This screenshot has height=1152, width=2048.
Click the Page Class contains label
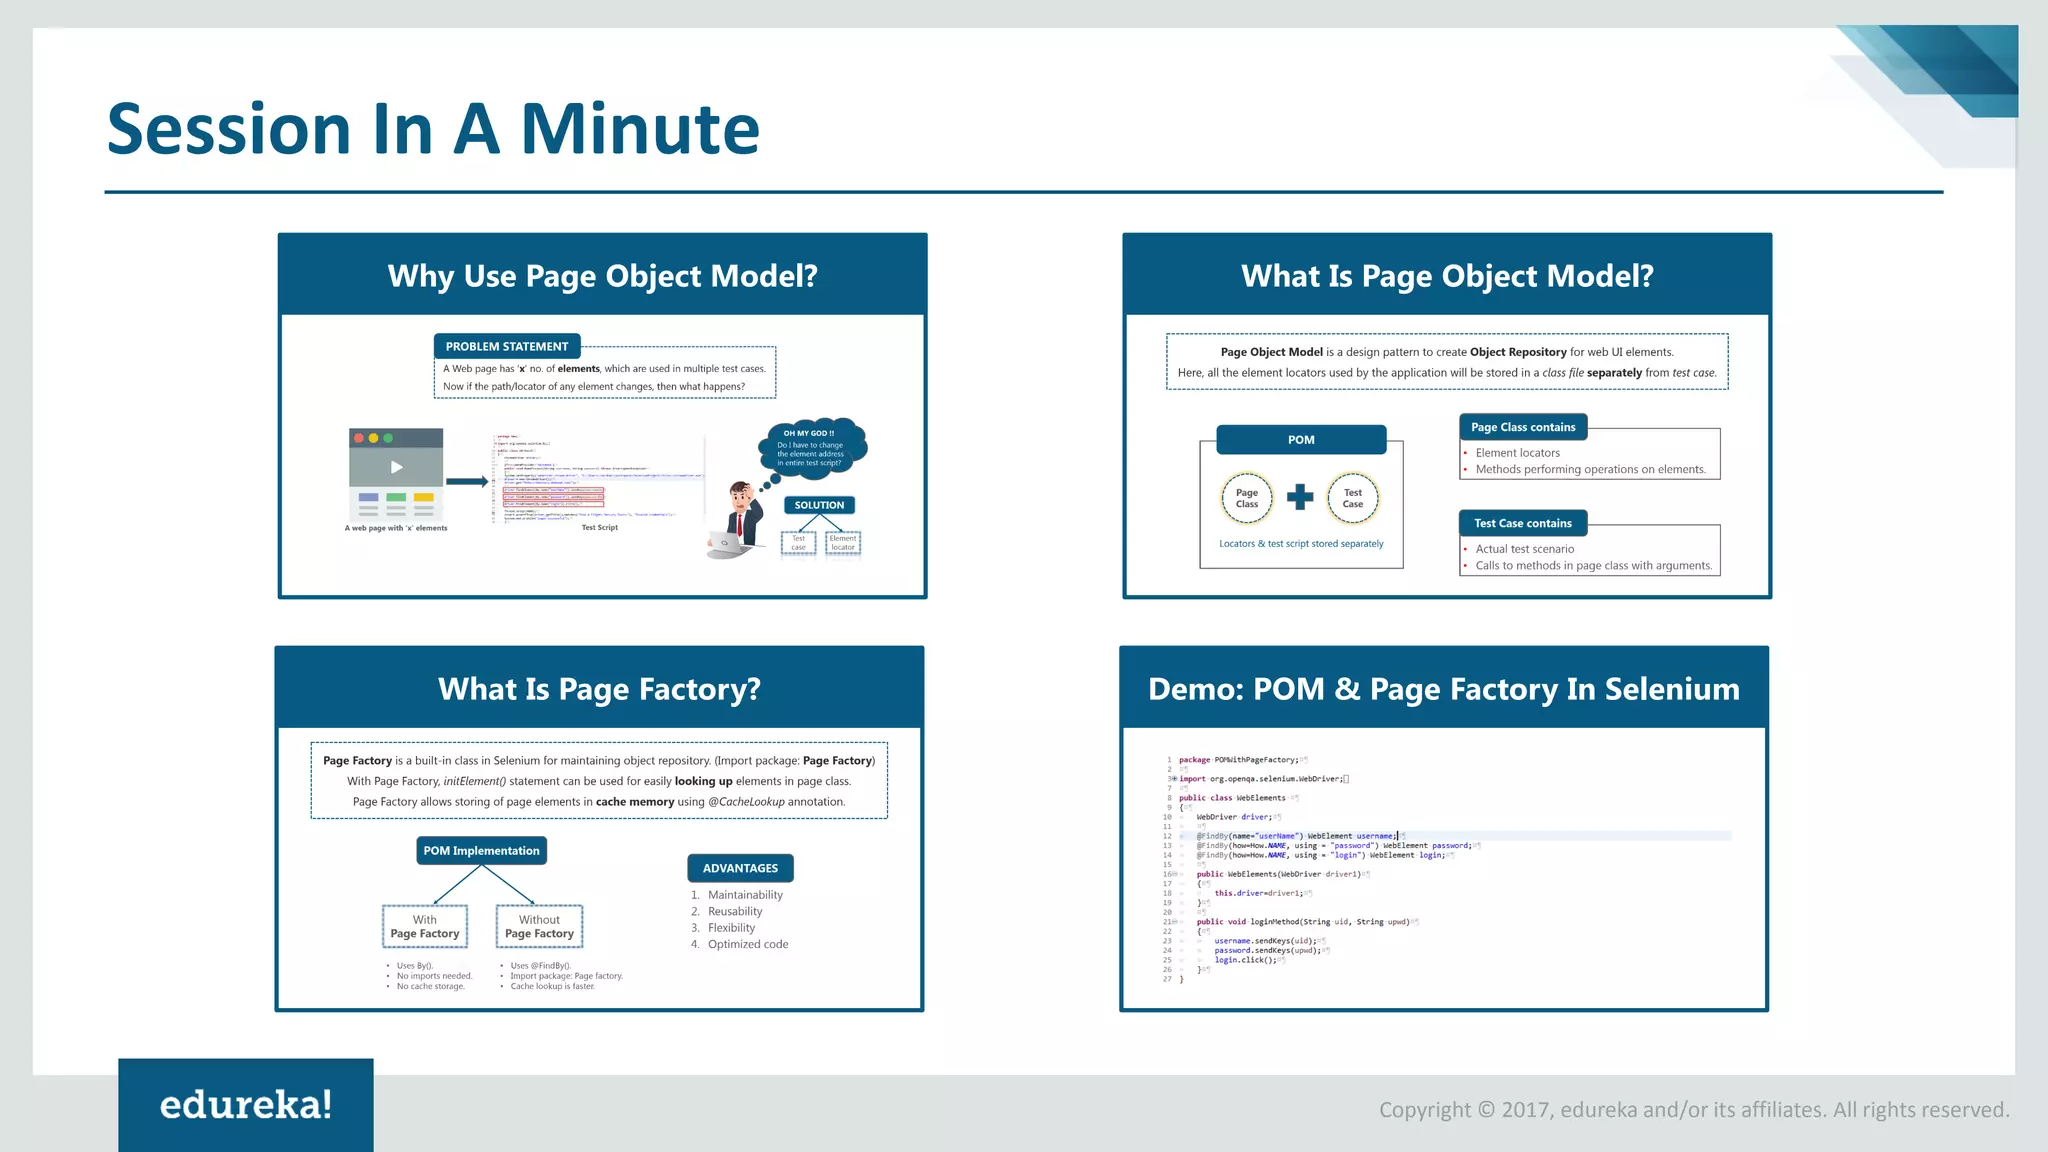(x=1523, y=427)
